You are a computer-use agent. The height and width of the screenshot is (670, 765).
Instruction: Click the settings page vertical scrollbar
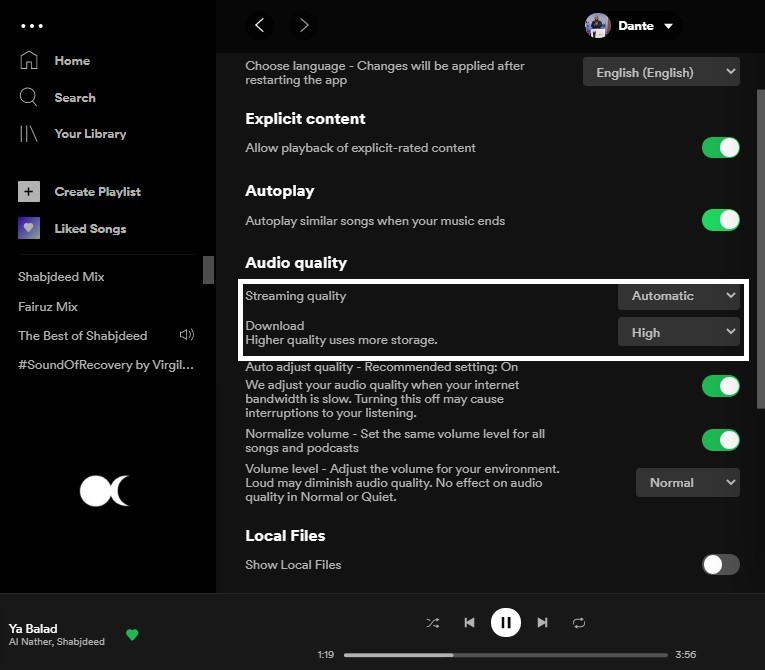pos(761,249)
